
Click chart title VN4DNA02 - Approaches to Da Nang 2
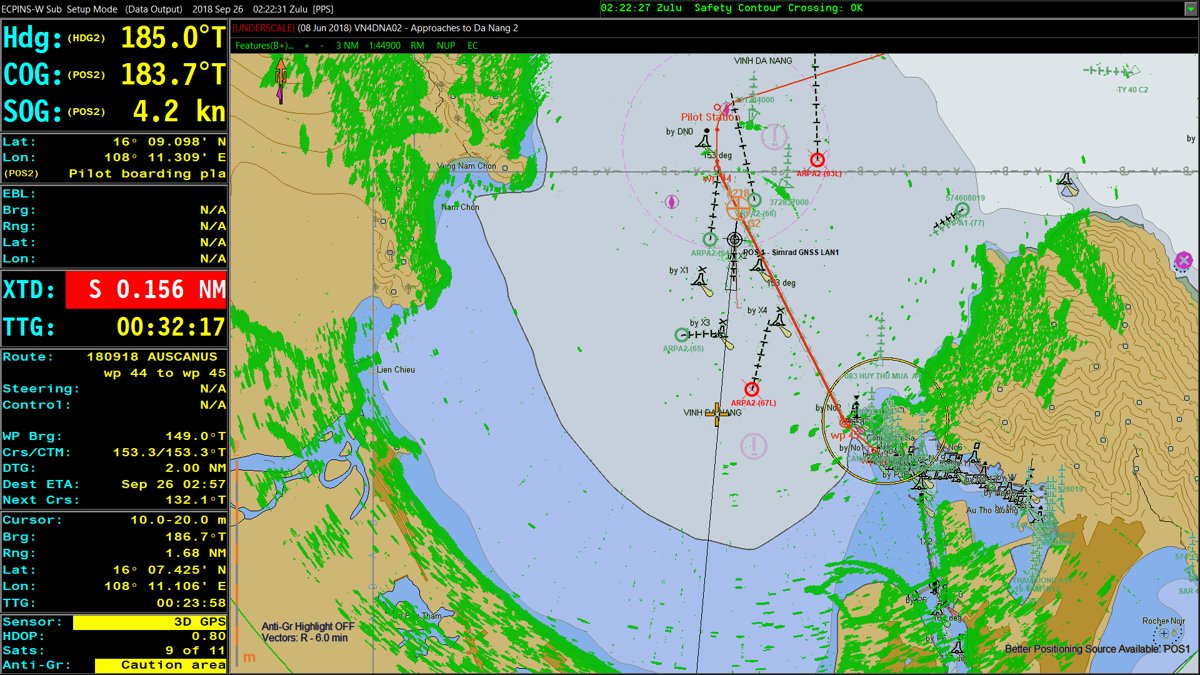[438, 28]
